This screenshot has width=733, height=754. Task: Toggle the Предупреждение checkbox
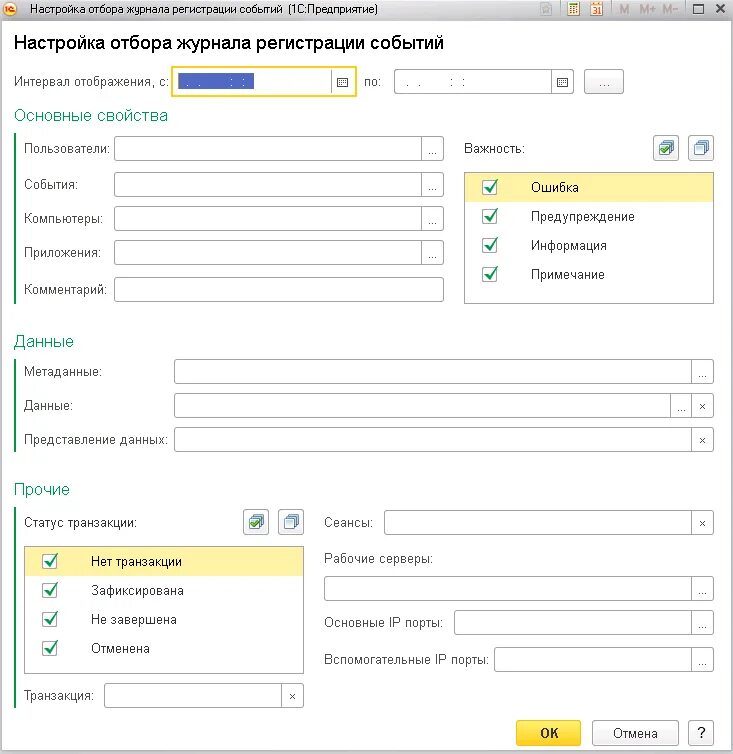tap(490, 216)
